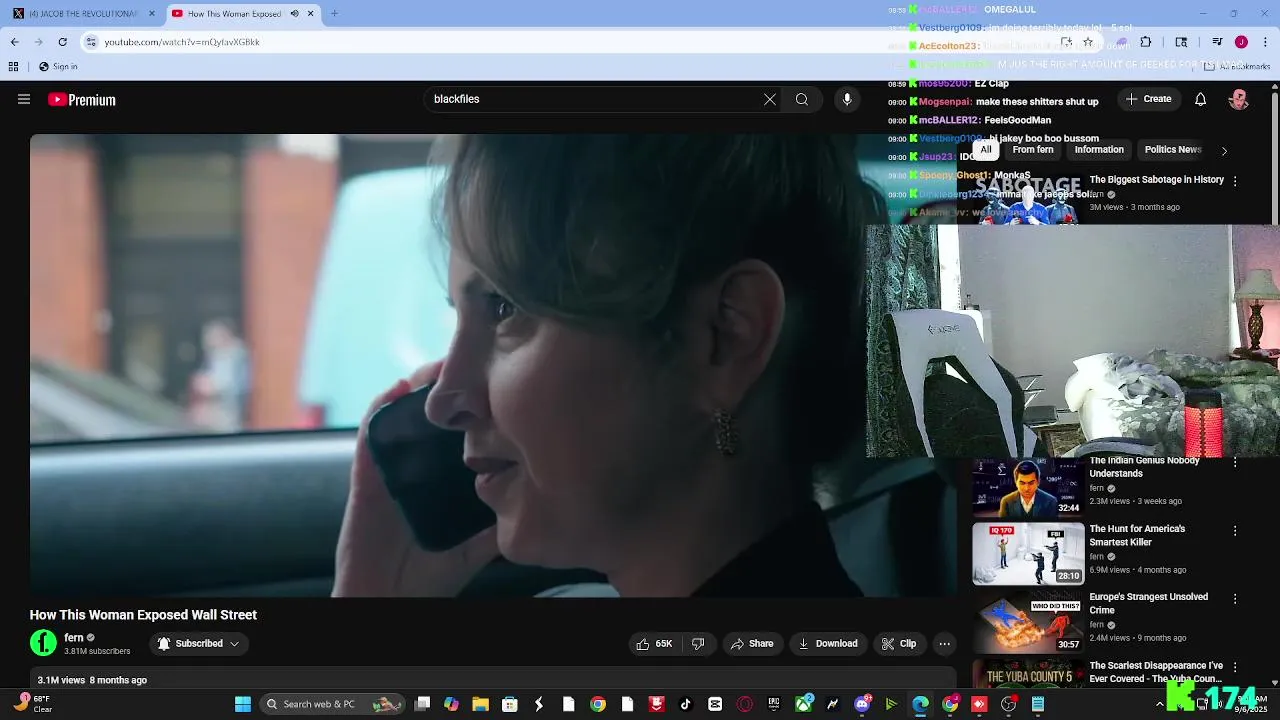Select the All filter chip
The height and width of the screenshot is (720, 1280).
coord(986,150)
